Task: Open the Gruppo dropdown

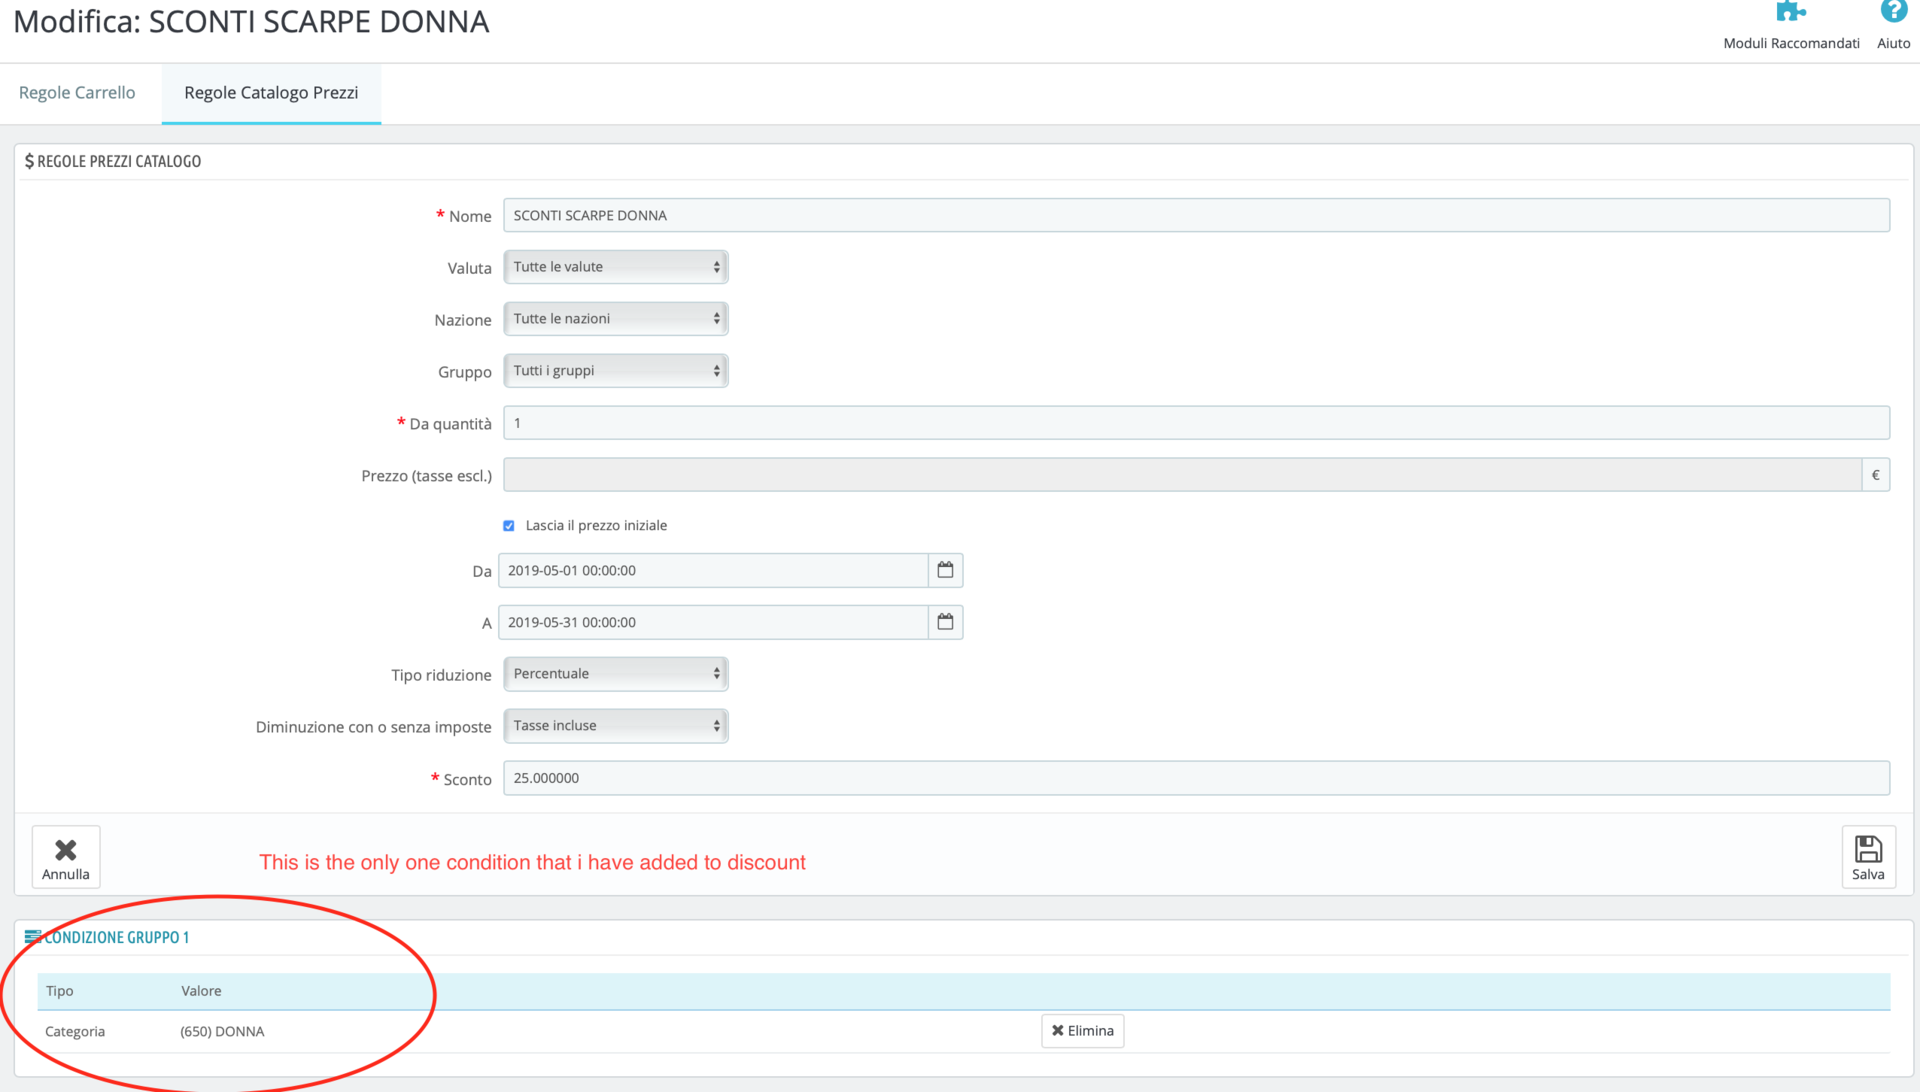Action: click(x=615, y=371)
